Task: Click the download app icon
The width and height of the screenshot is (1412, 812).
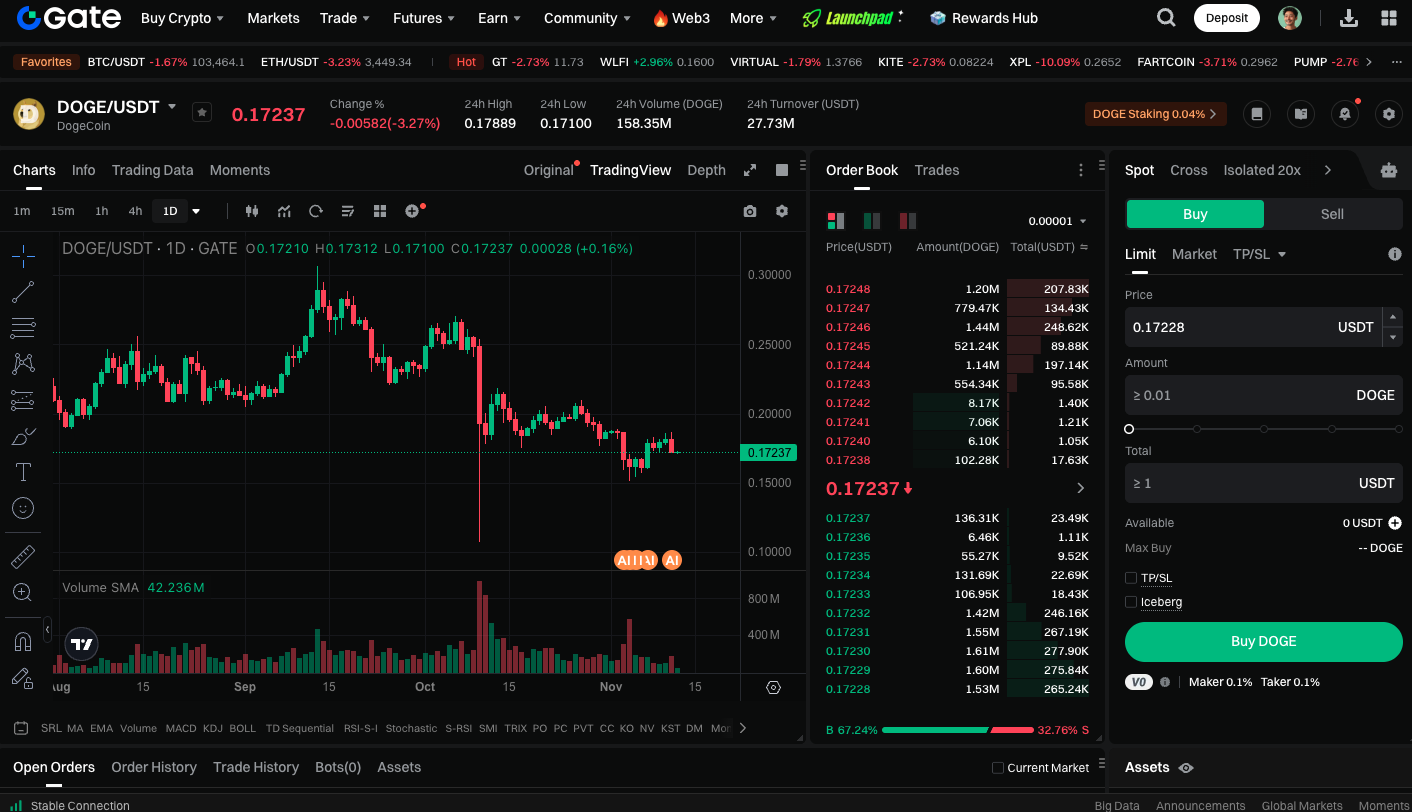Action: [x=1348, y=18]
